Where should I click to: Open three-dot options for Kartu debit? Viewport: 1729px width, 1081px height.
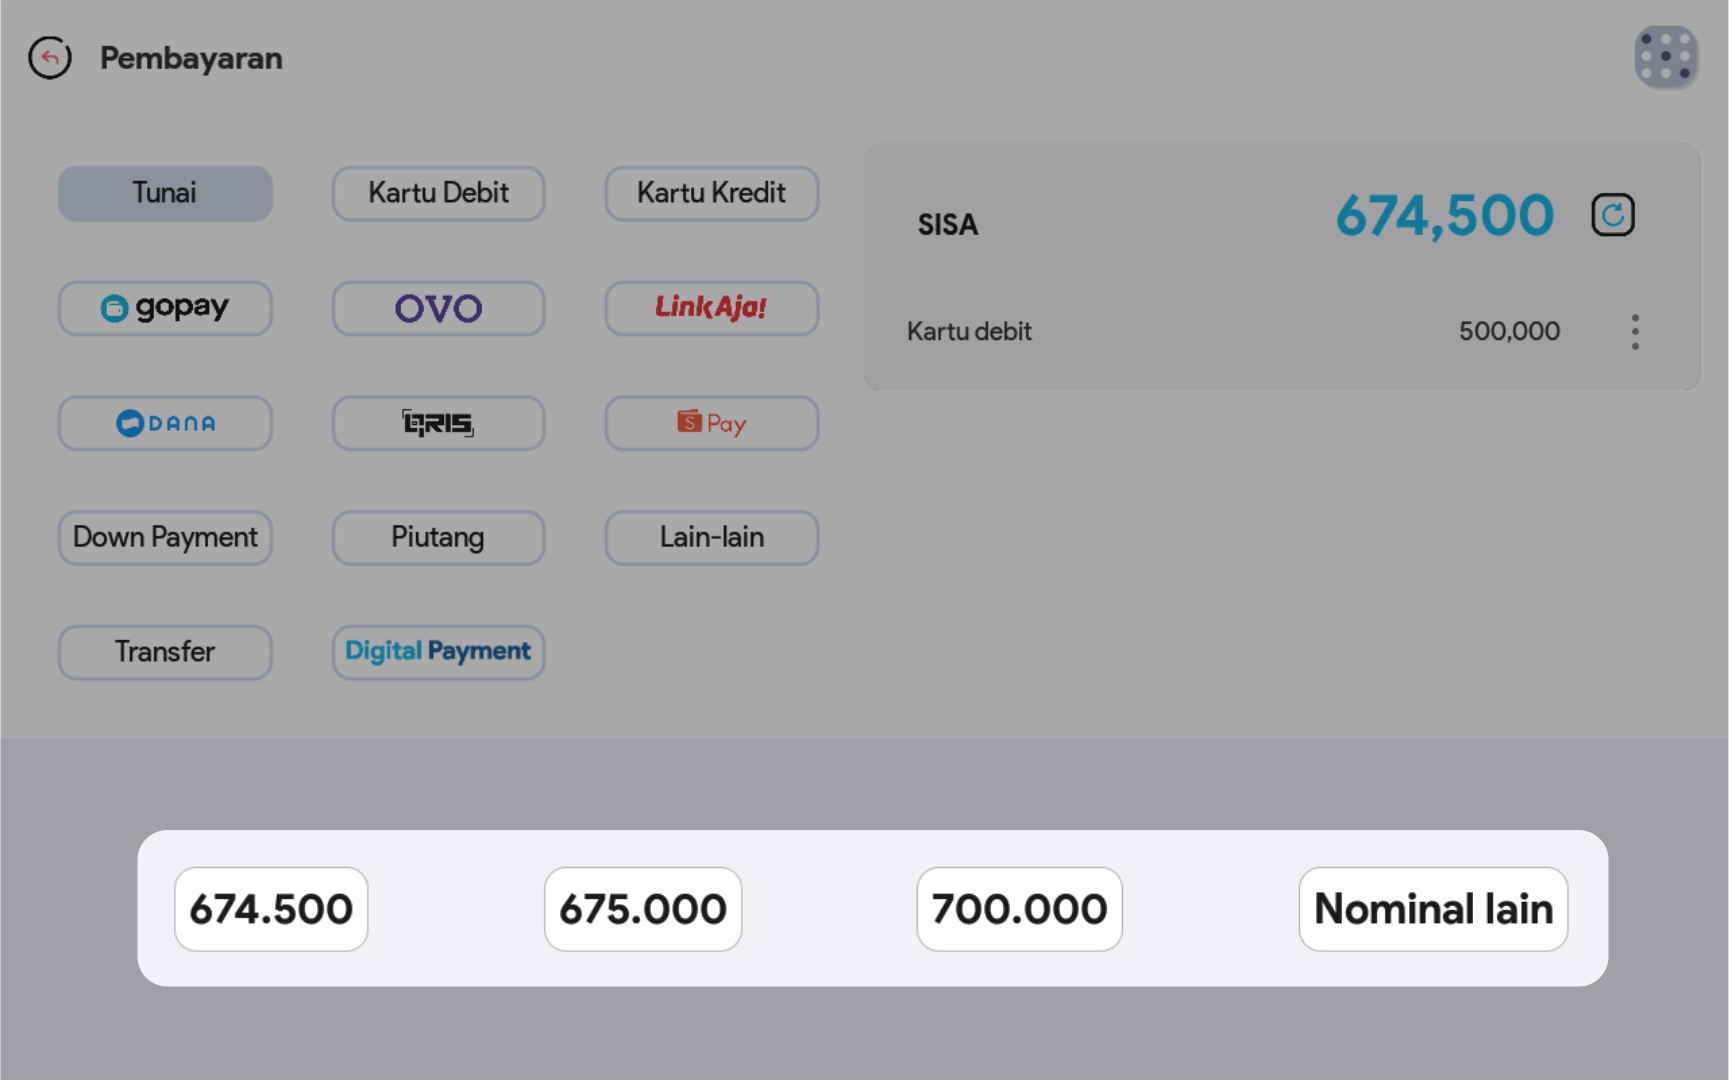(1635, 332)
